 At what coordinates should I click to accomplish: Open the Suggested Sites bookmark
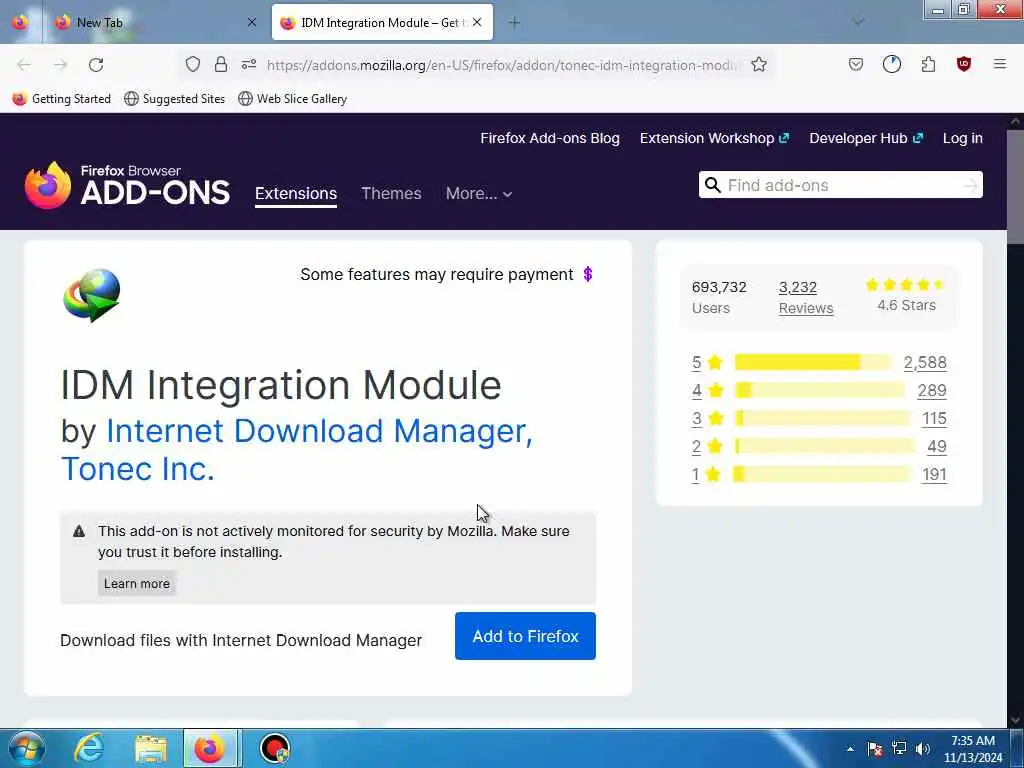pos(174,99)
